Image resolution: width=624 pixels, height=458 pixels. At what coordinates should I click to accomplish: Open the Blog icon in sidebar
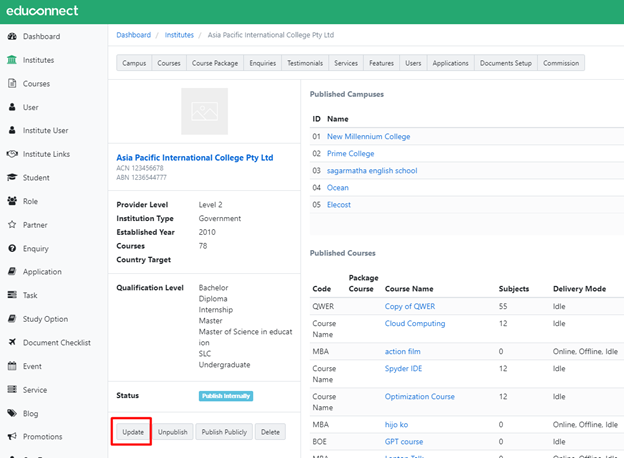11,413
